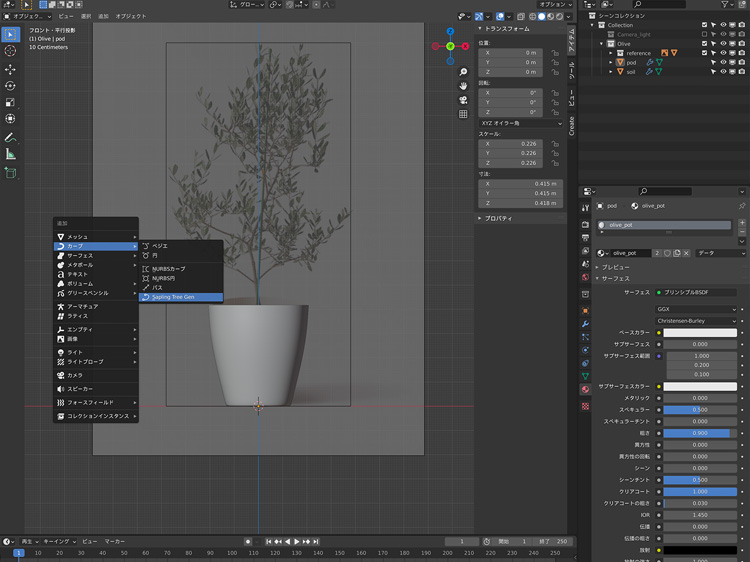Toggle viewport visibility of the pod object

click(724, 62)
